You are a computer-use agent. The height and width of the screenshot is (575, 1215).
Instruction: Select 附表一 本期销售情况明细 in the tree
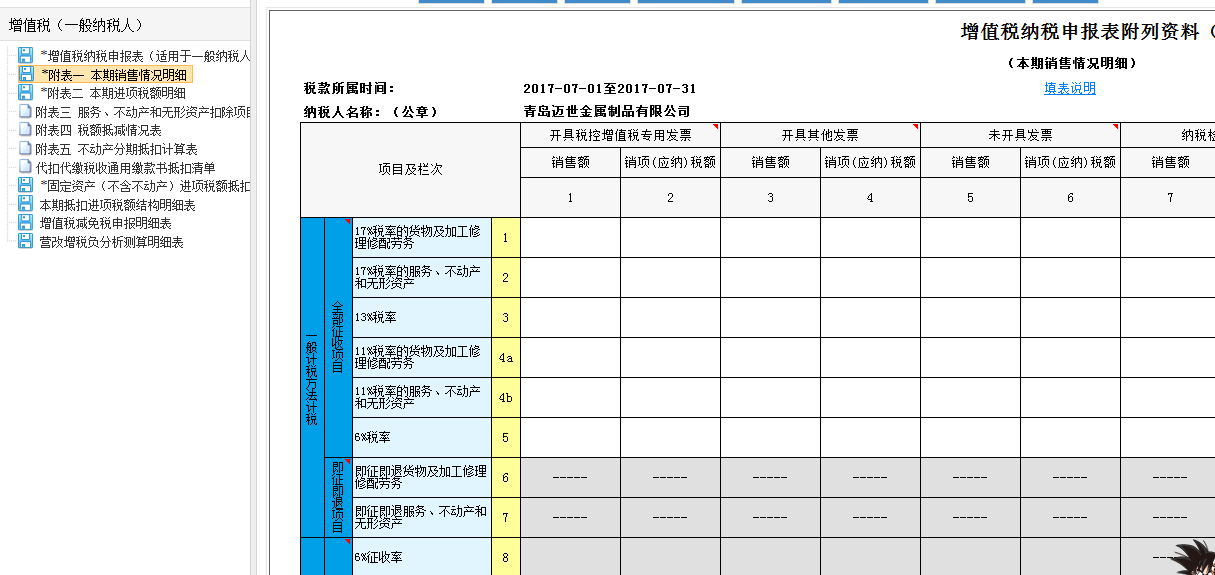tap(112, 75)
